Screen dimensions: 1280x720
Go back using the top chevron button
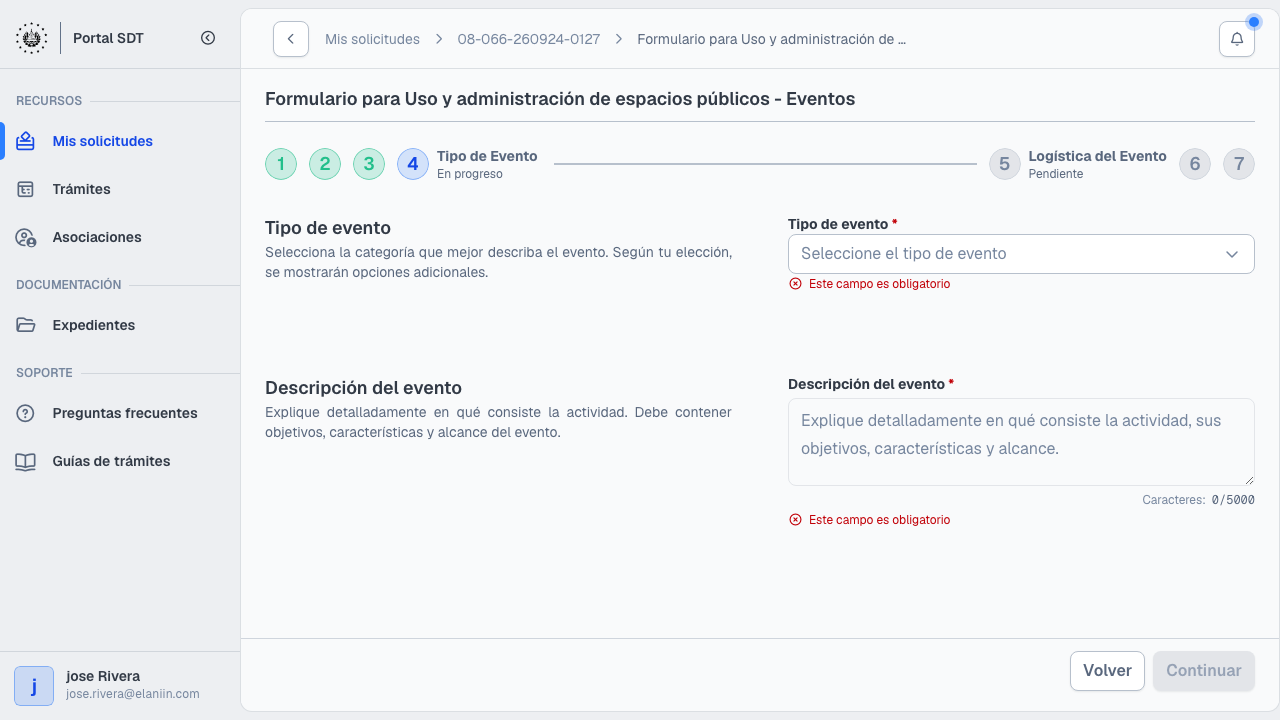coord(291,39)
